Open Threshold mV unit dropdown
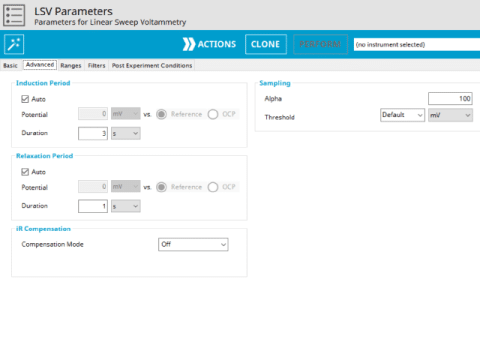Image resolution: width=480 pixels, height=360 pixels. (x=450, y=115)
